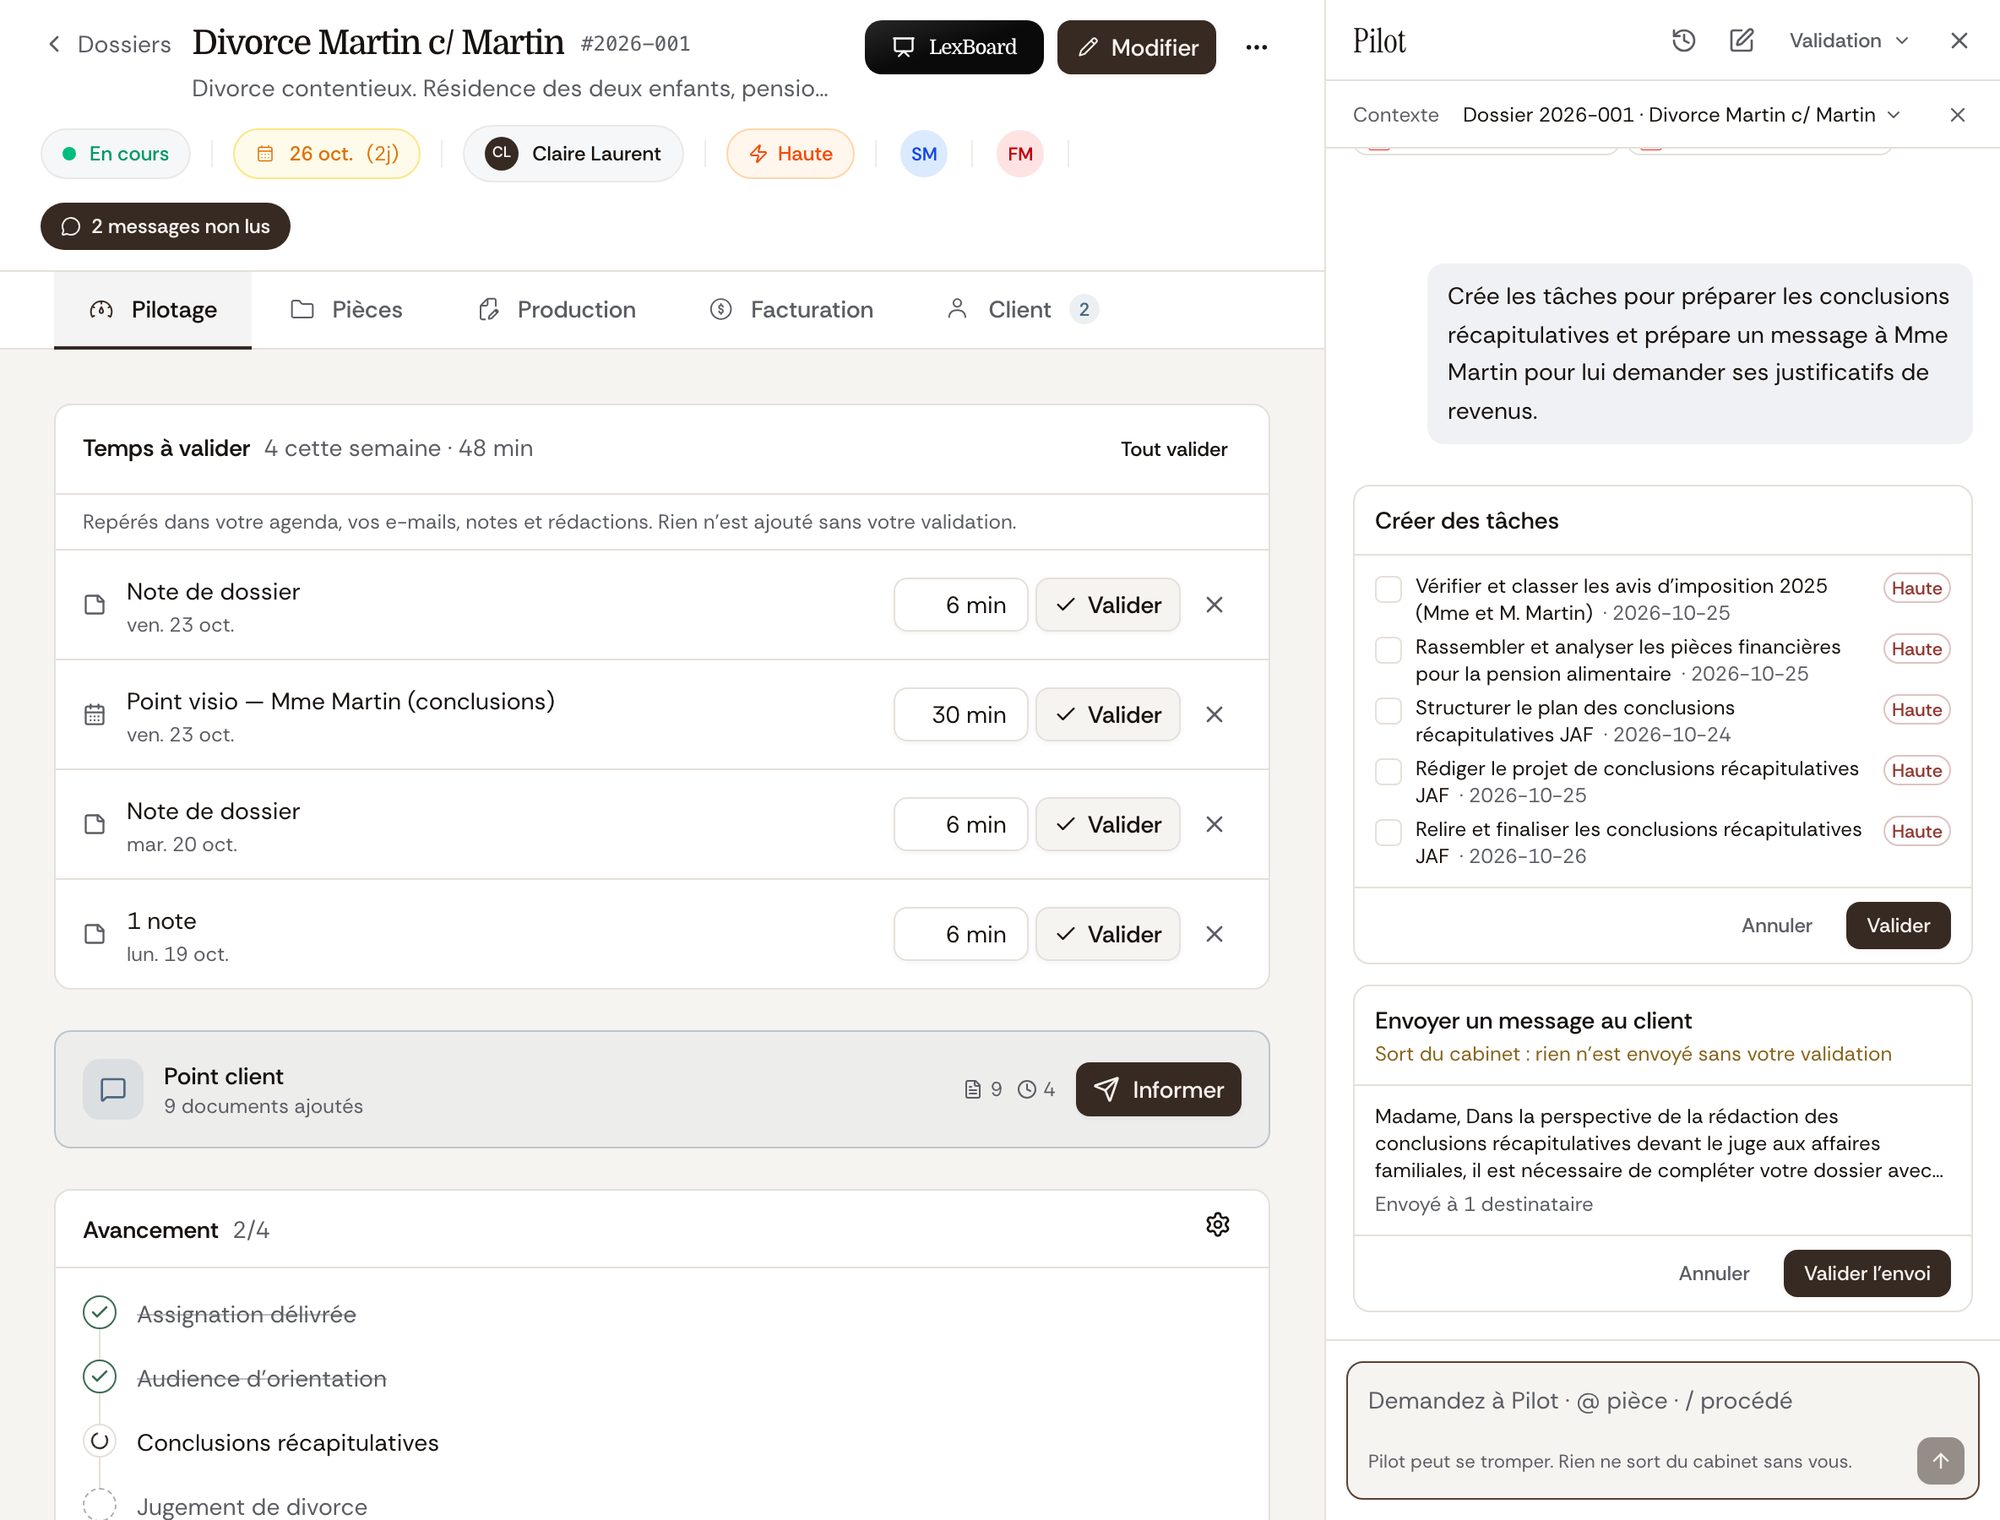This screenshot has height=1520, width=2000.
Task: Change the Haute priority chip
Action: [x=790, y=154]
